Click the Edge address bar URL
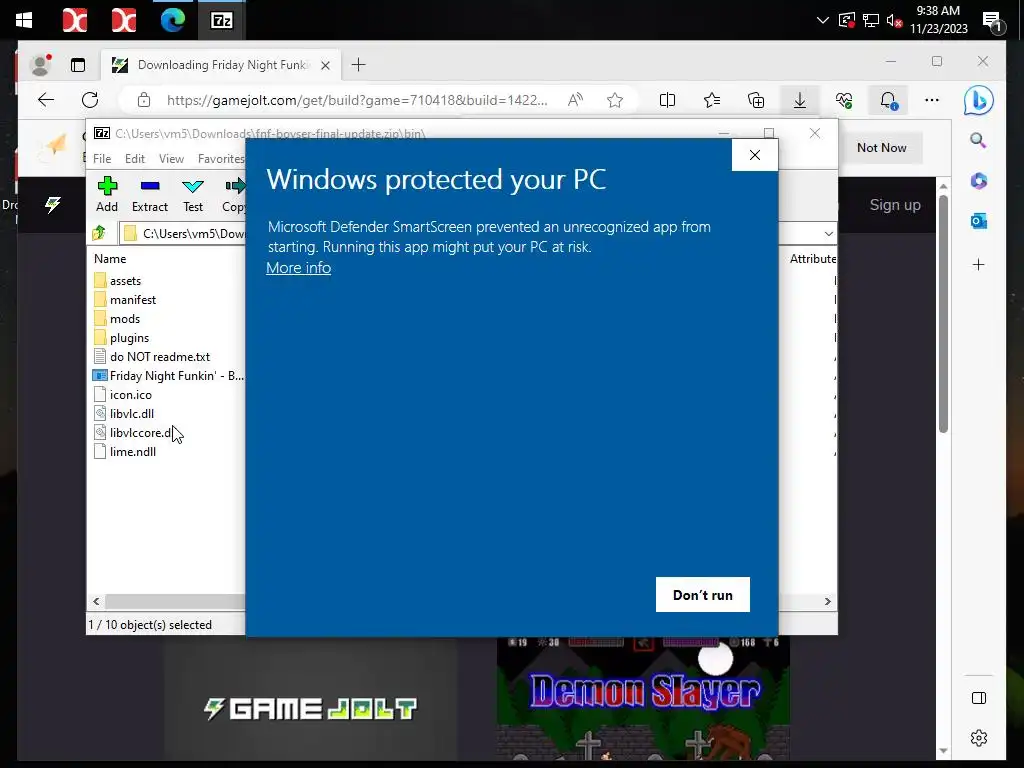The height and width of the screenshot is (768, 1024). pyautogui.click(x=357, y=100)
